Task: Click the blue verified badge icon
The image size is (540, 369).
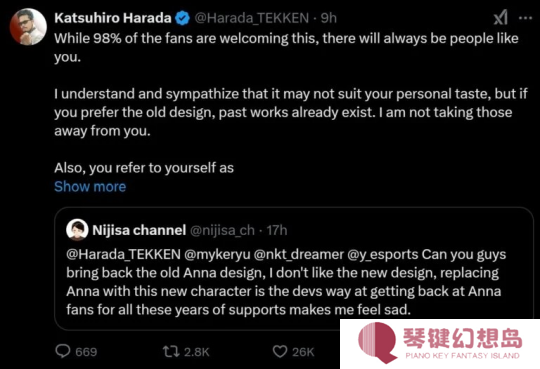Action: pyautogui.click(x=183, y=18)
